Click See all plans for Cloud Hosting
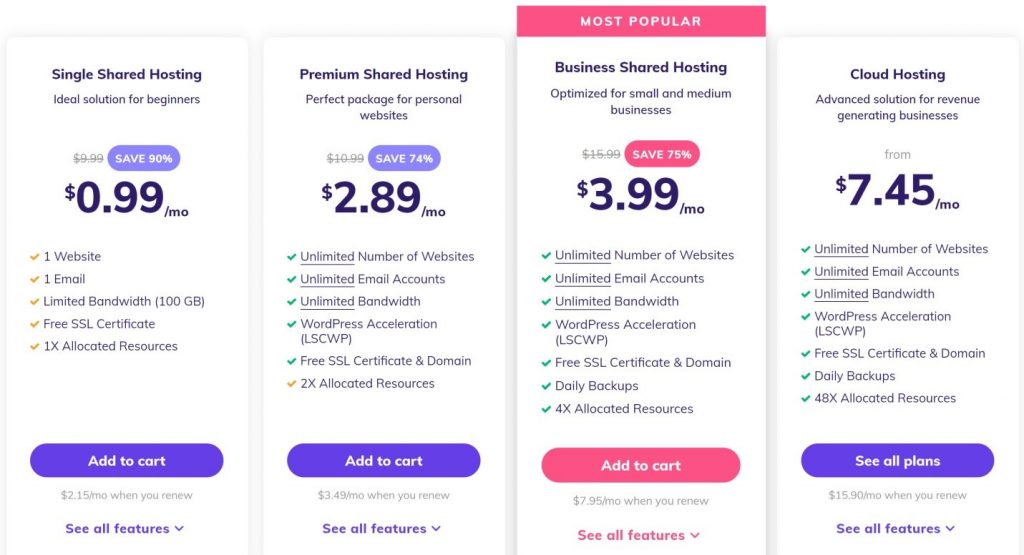 click(897, 460)
